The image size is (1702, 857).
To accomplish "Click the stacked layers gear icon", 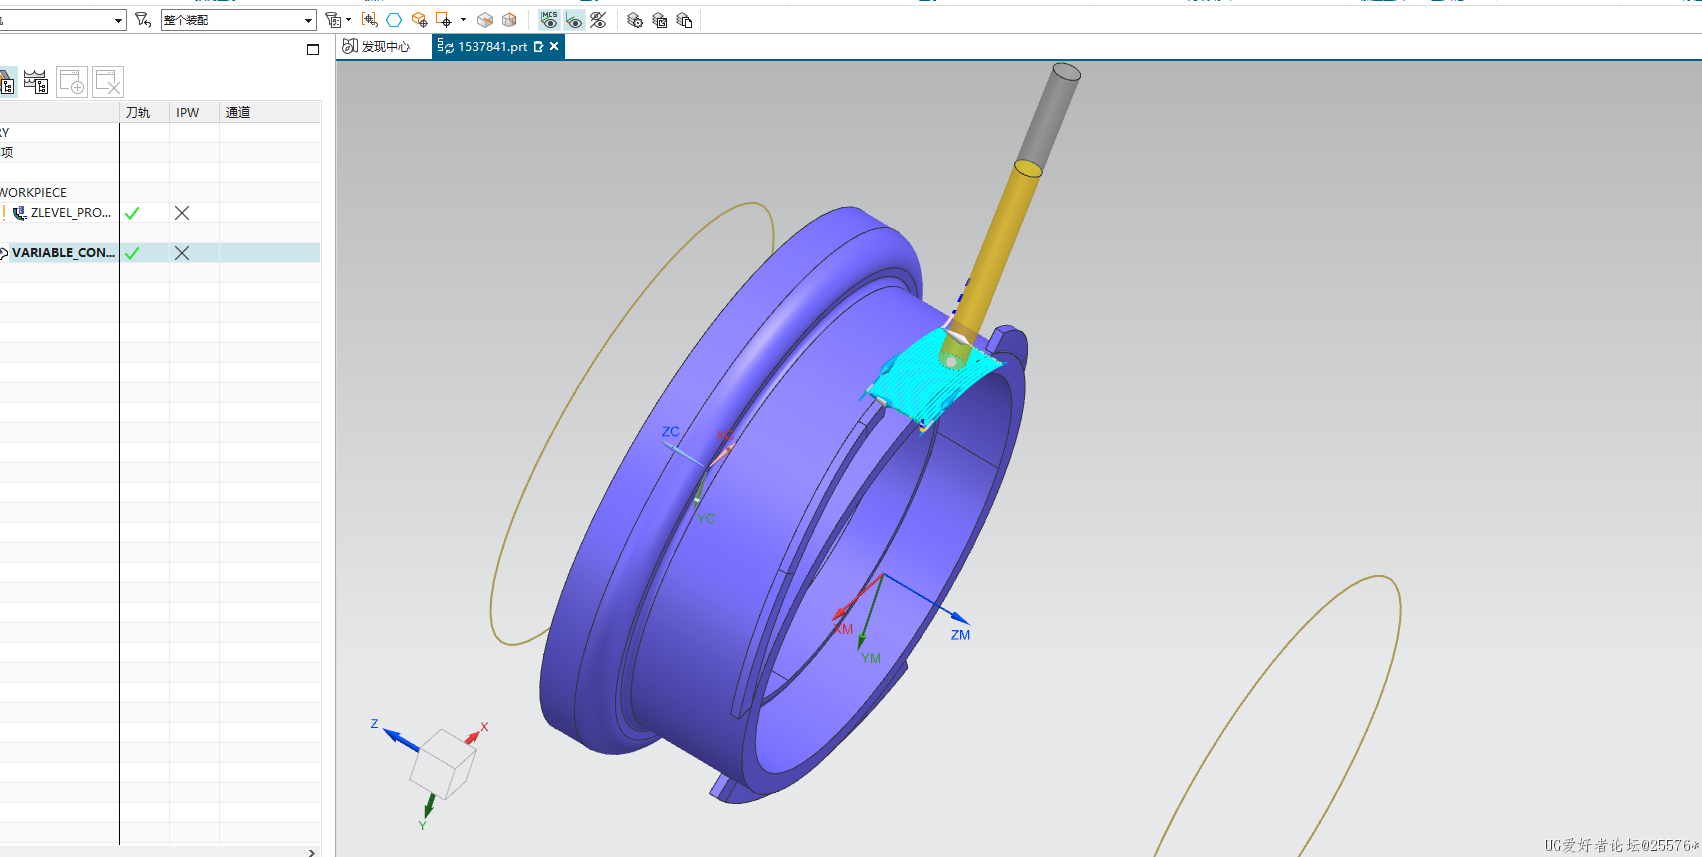I will 635,20.
